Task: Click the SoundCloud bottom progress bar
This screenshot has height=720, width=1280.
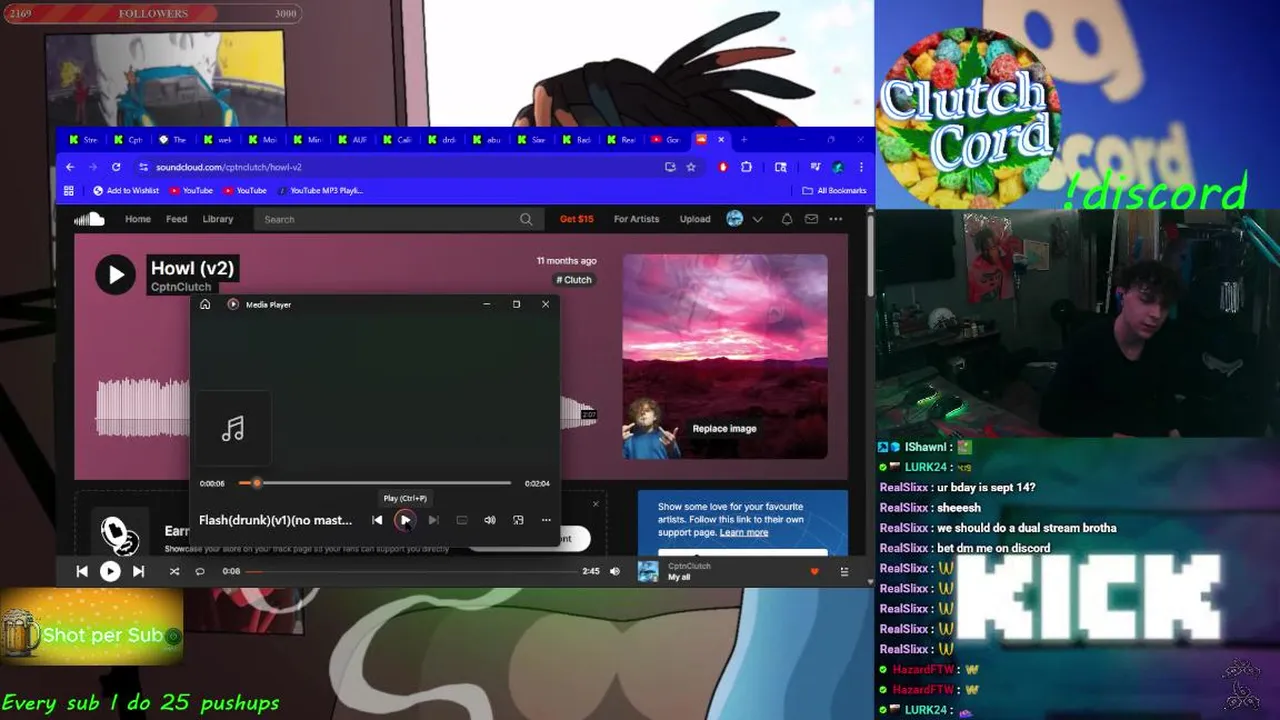Action: pos(410,571)
